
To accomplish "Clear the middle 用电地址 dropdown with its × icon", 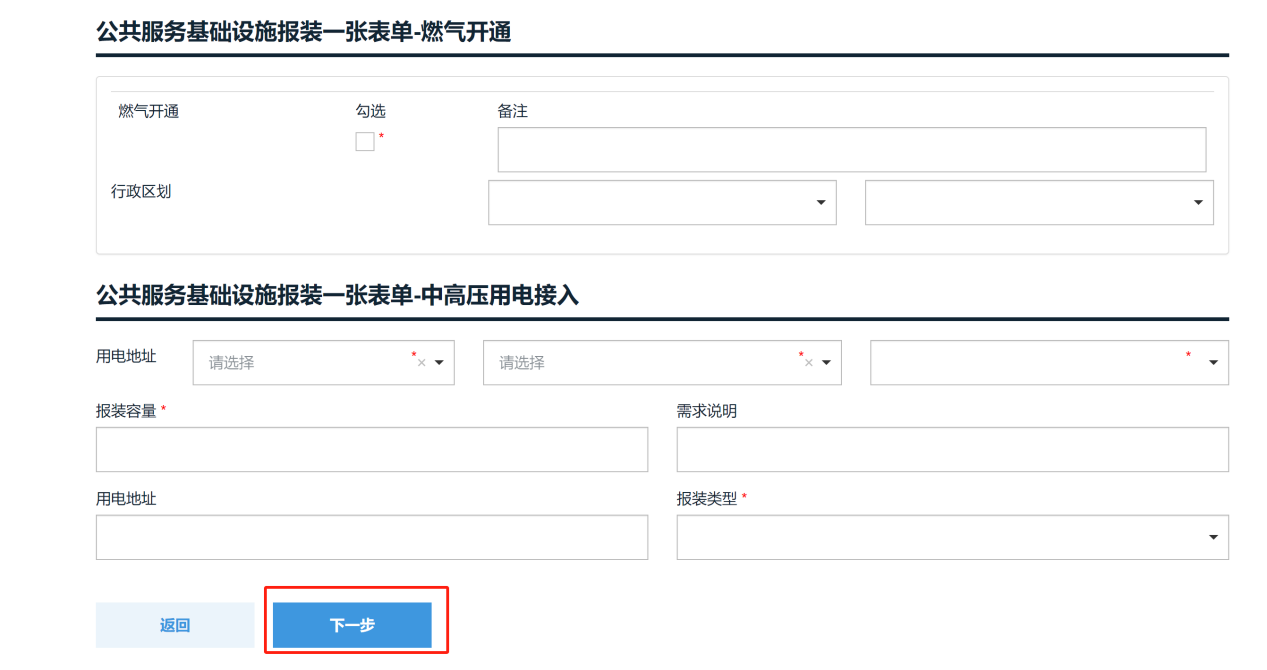I will pos(808,363).
